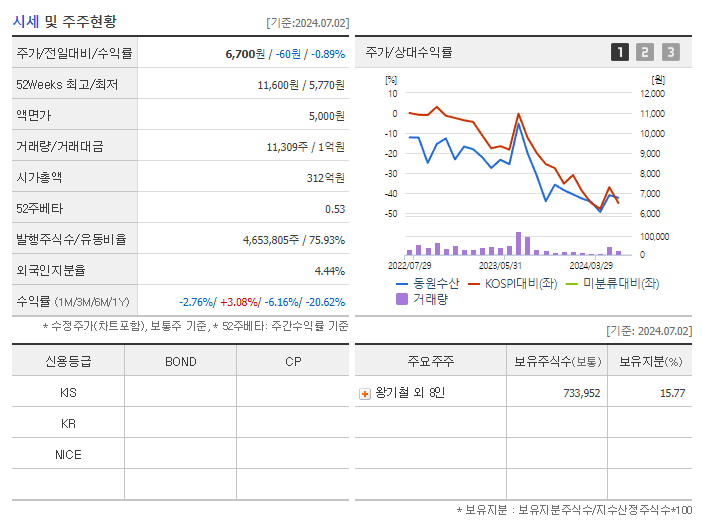Click the 신용등급 column header
702x525 pixels.
pos(68,361)
